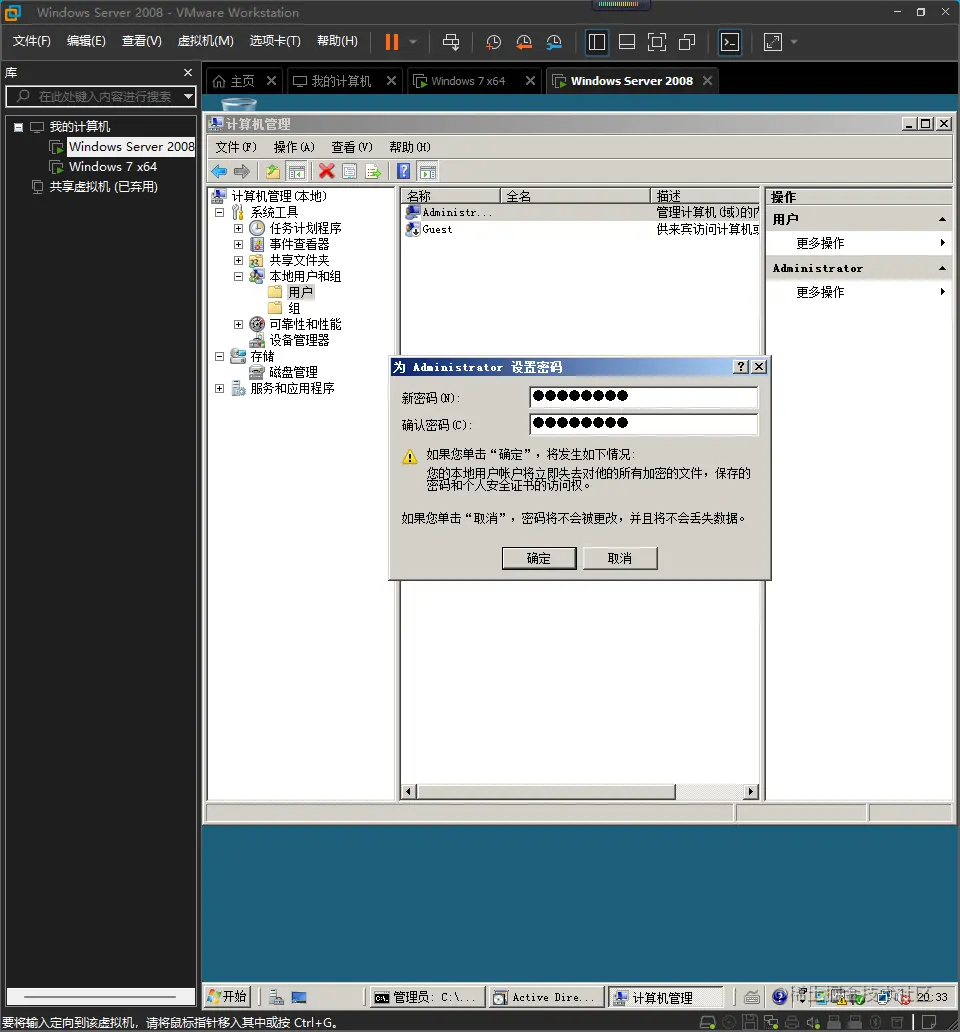Viewport: 960px width, 1032px height.
Task: Select Windows 7 x64 in library
Action: [113, 167]
